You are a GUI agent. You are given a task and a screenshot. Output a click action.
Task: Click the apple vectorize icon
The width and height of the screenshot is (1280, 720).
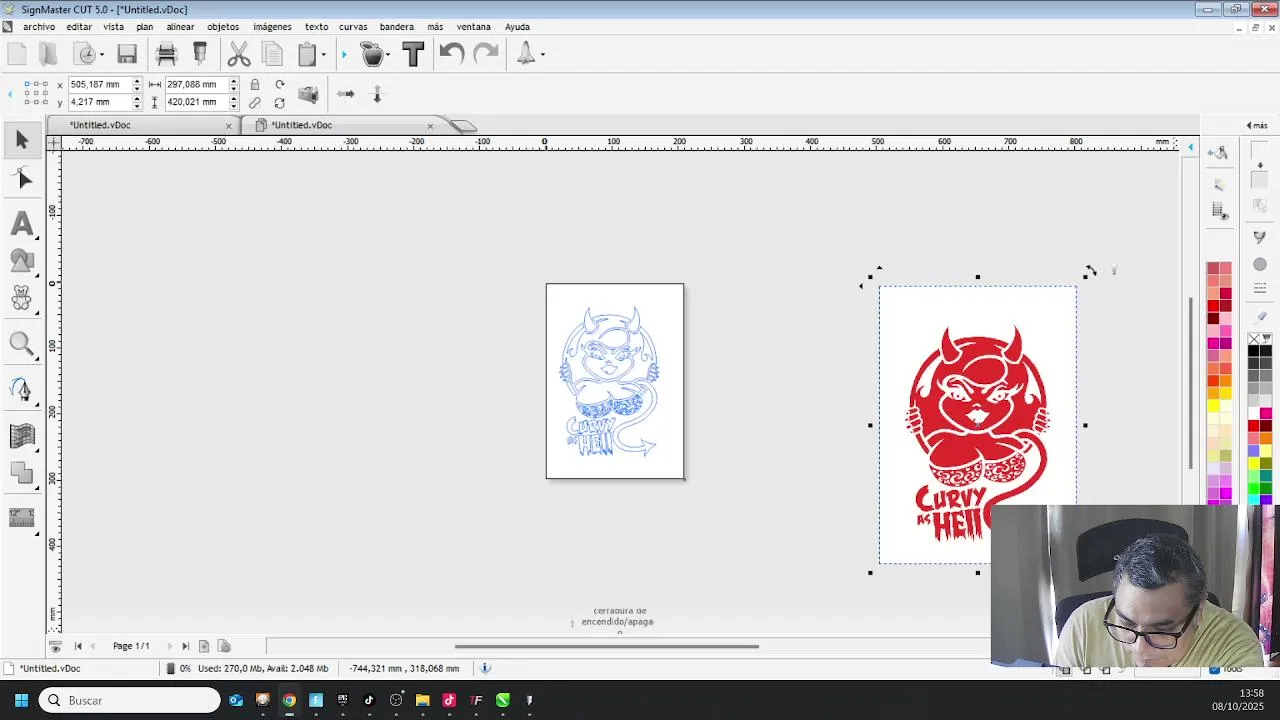(372, 54)
